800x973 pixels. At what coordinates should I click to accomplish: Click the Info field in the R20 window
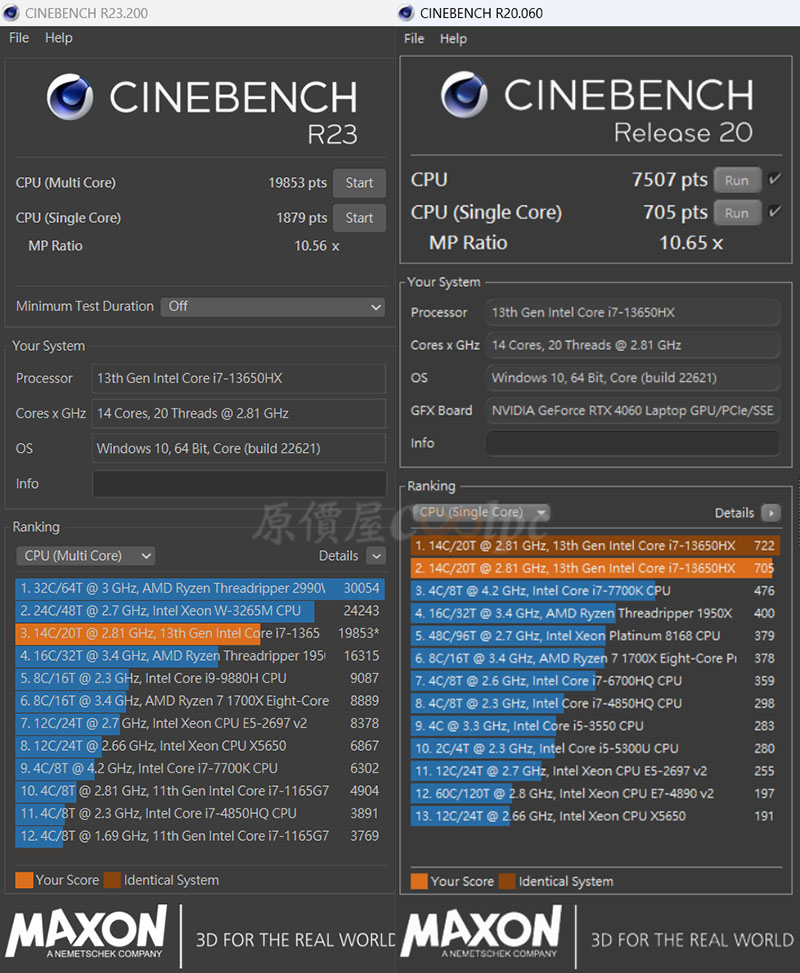[633, 443]
